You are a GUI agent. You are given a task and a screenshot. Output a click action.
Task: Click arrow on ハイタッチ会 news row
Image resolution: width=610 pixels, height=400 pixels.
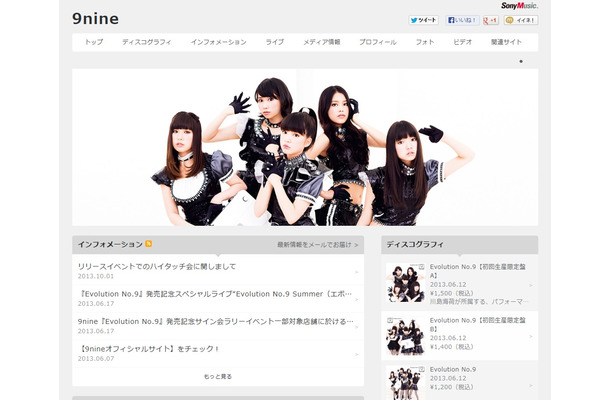(x=357, y=272)
